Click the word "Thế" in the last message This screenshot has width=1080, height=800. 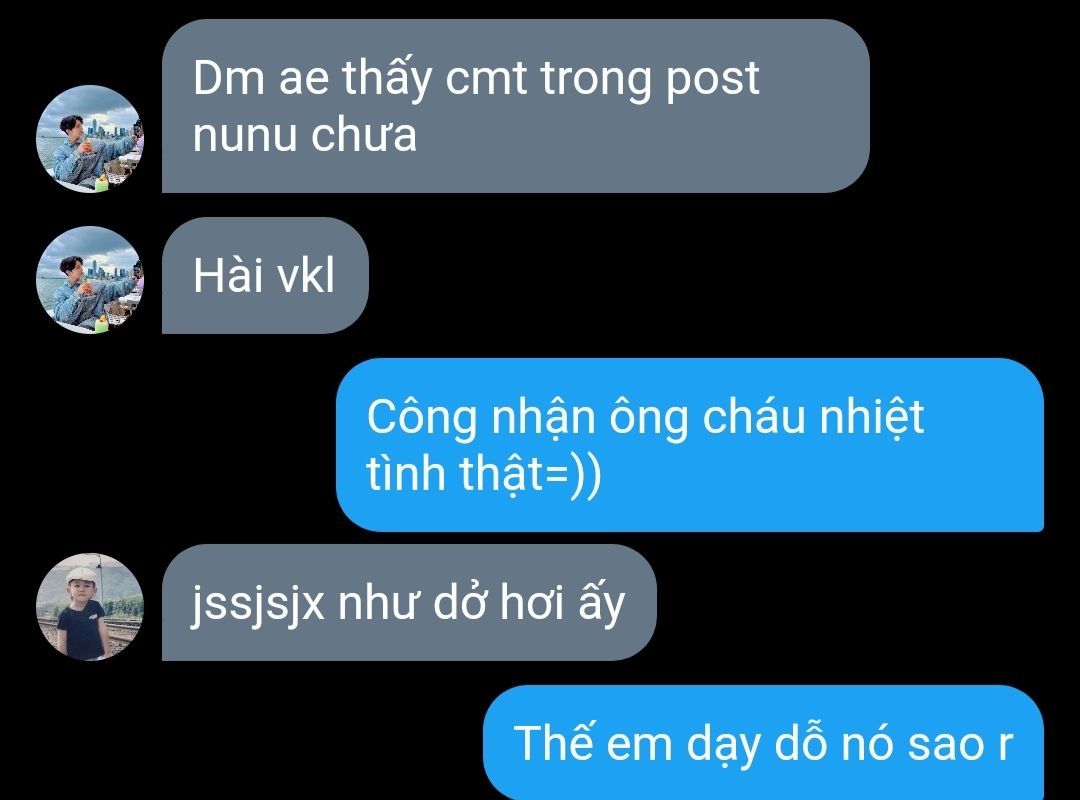pyautogui.click(x=553, y=741)
